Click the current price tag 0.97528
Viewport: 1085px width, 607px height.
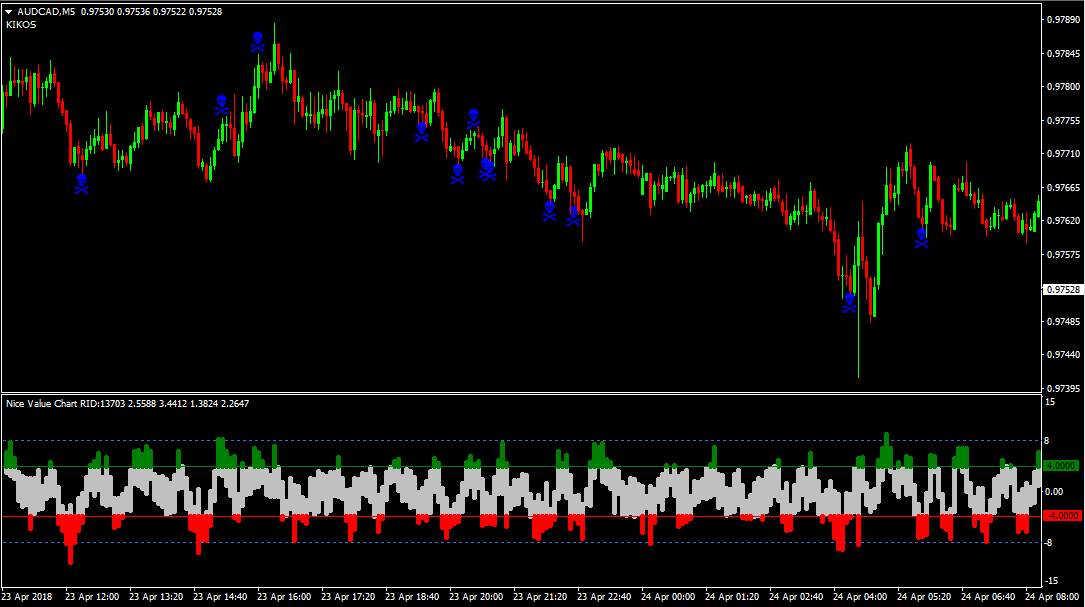(x=1062, y=289)
